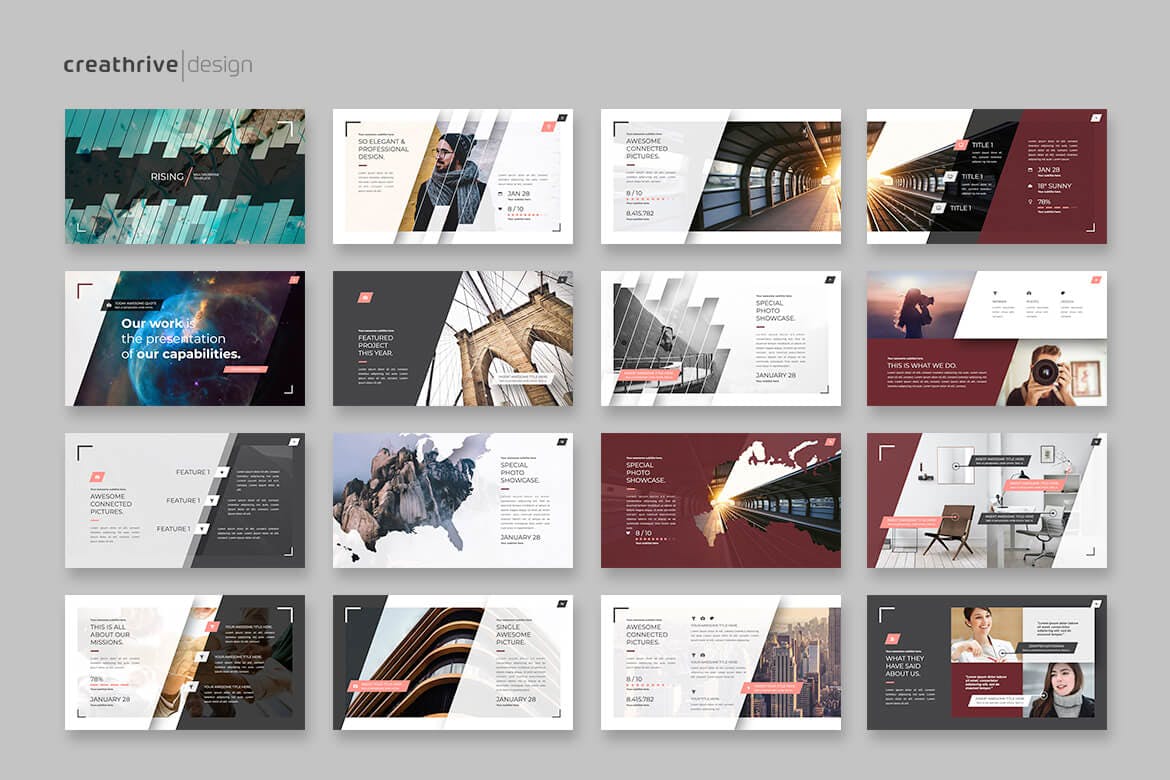Click the calendar icon beside JAN 28 on maroon slide
The width and height of the screenshot is (1170, 780).
[1031, 170]
